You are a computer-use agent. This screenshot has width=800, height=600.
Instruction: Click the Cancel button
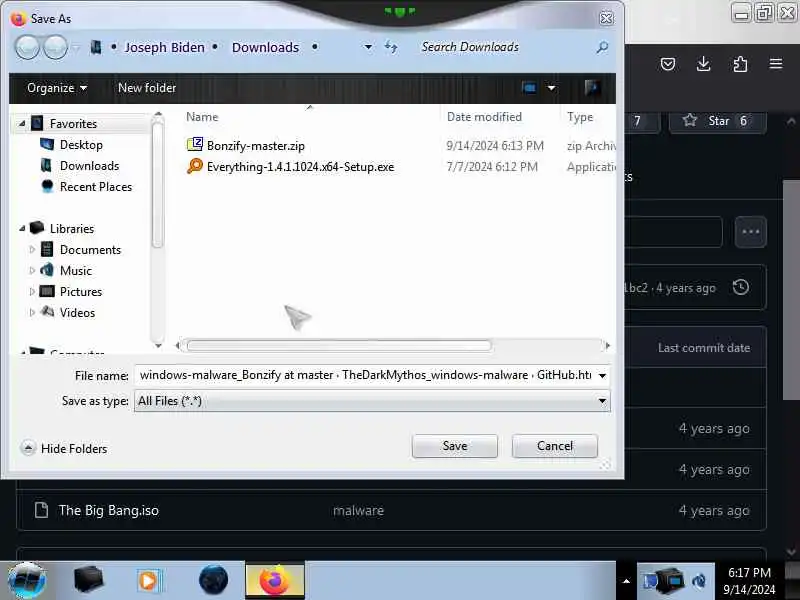point(555,446)
